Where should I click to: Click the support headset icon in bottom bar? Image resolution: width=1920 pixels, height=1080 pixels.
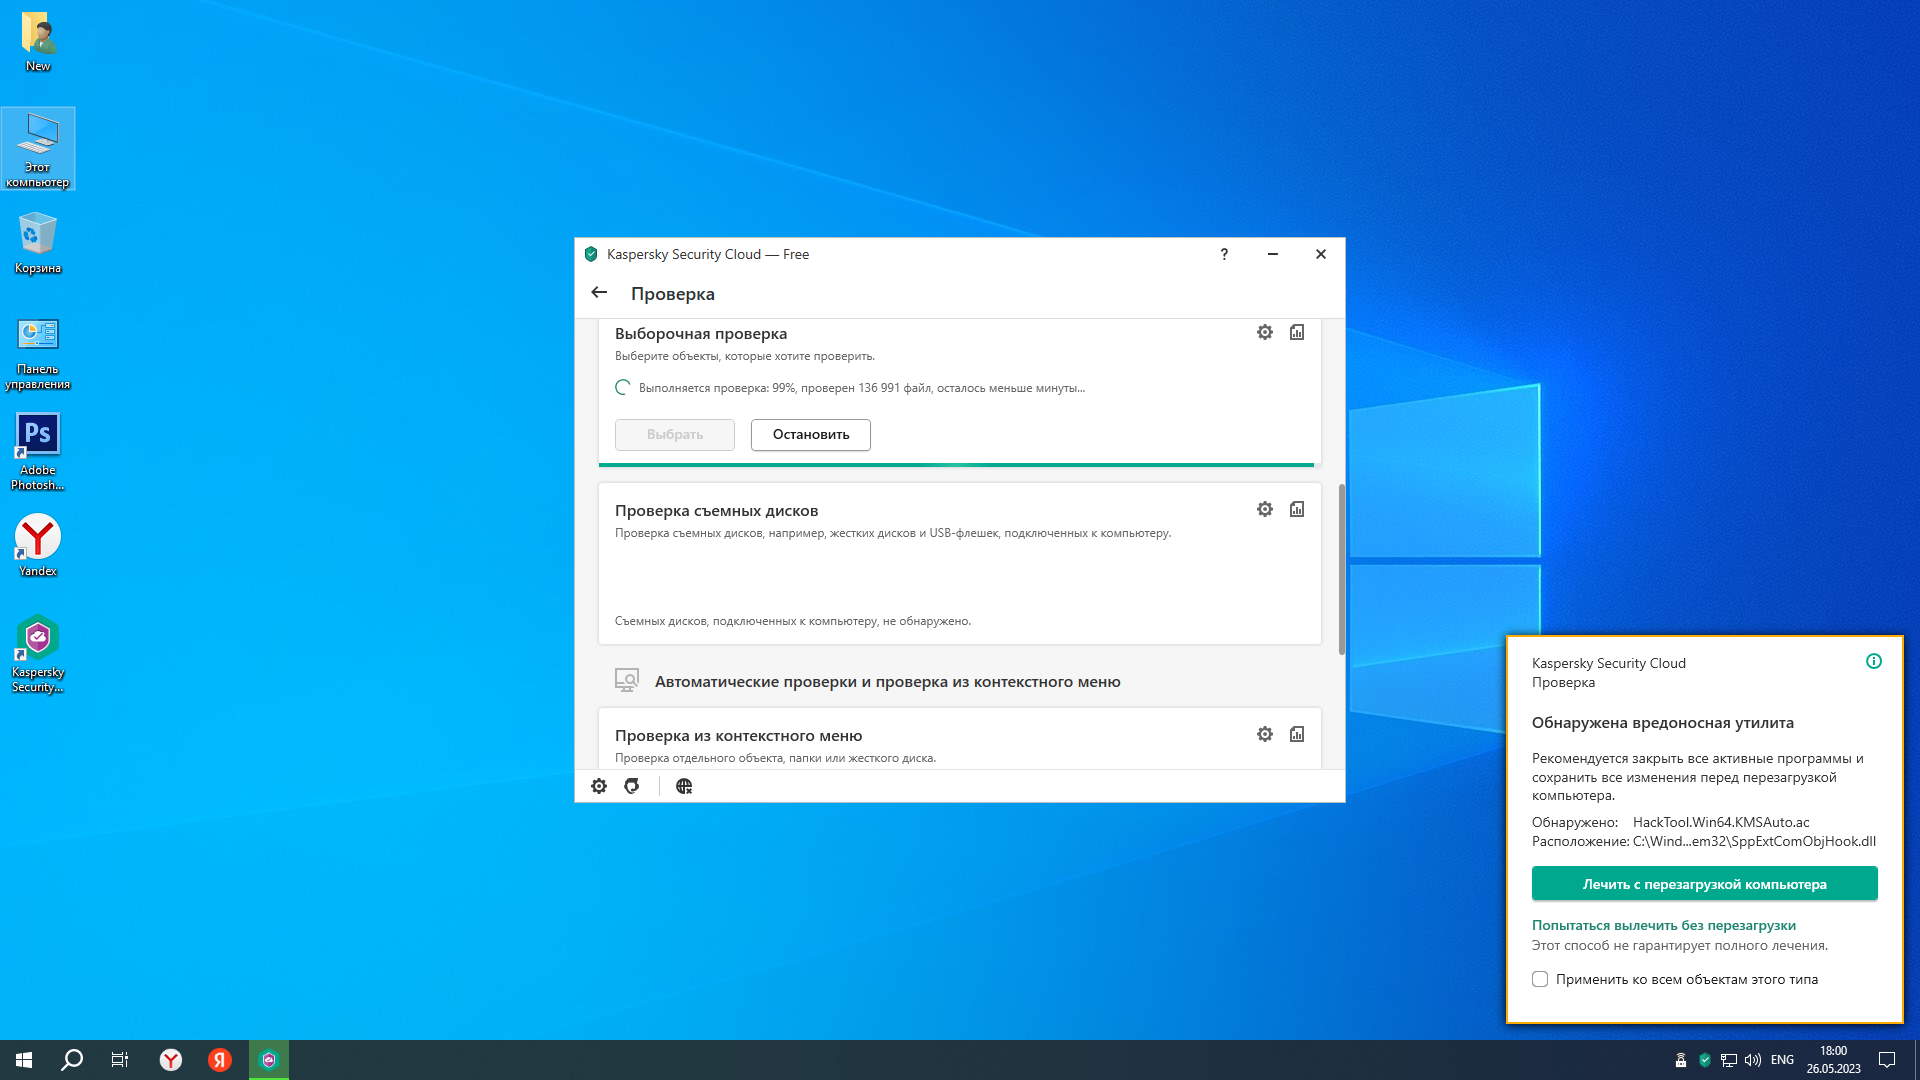pos(632,786)
